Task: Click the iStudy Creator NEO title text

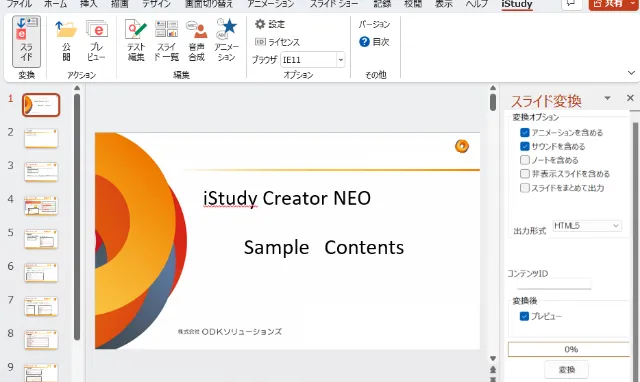Action: pyautogui.click(x=287, y=198)
